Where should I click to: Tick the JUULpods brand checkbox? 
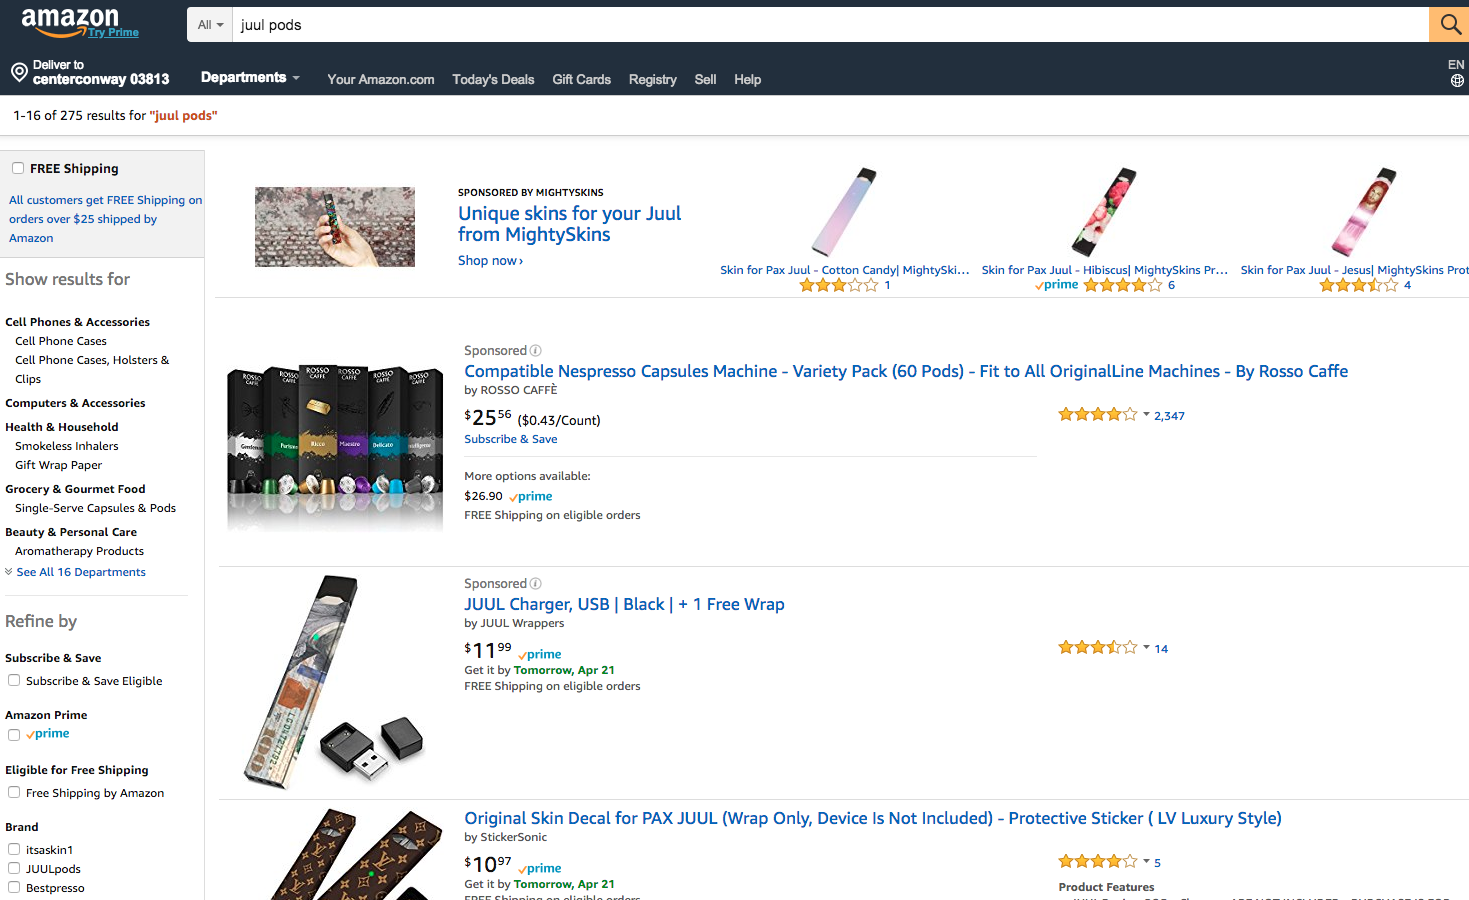pos(14,868)
